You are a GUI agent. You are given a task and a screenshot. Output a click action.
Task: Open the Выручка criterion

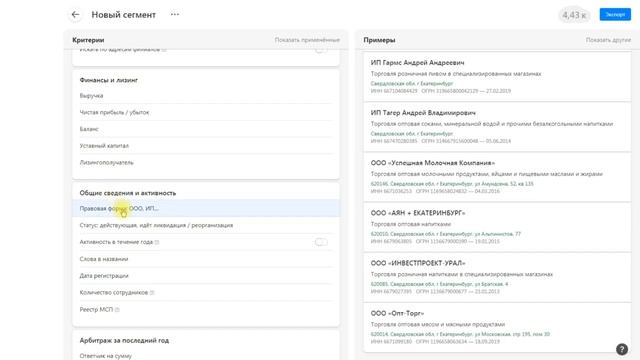206,96
